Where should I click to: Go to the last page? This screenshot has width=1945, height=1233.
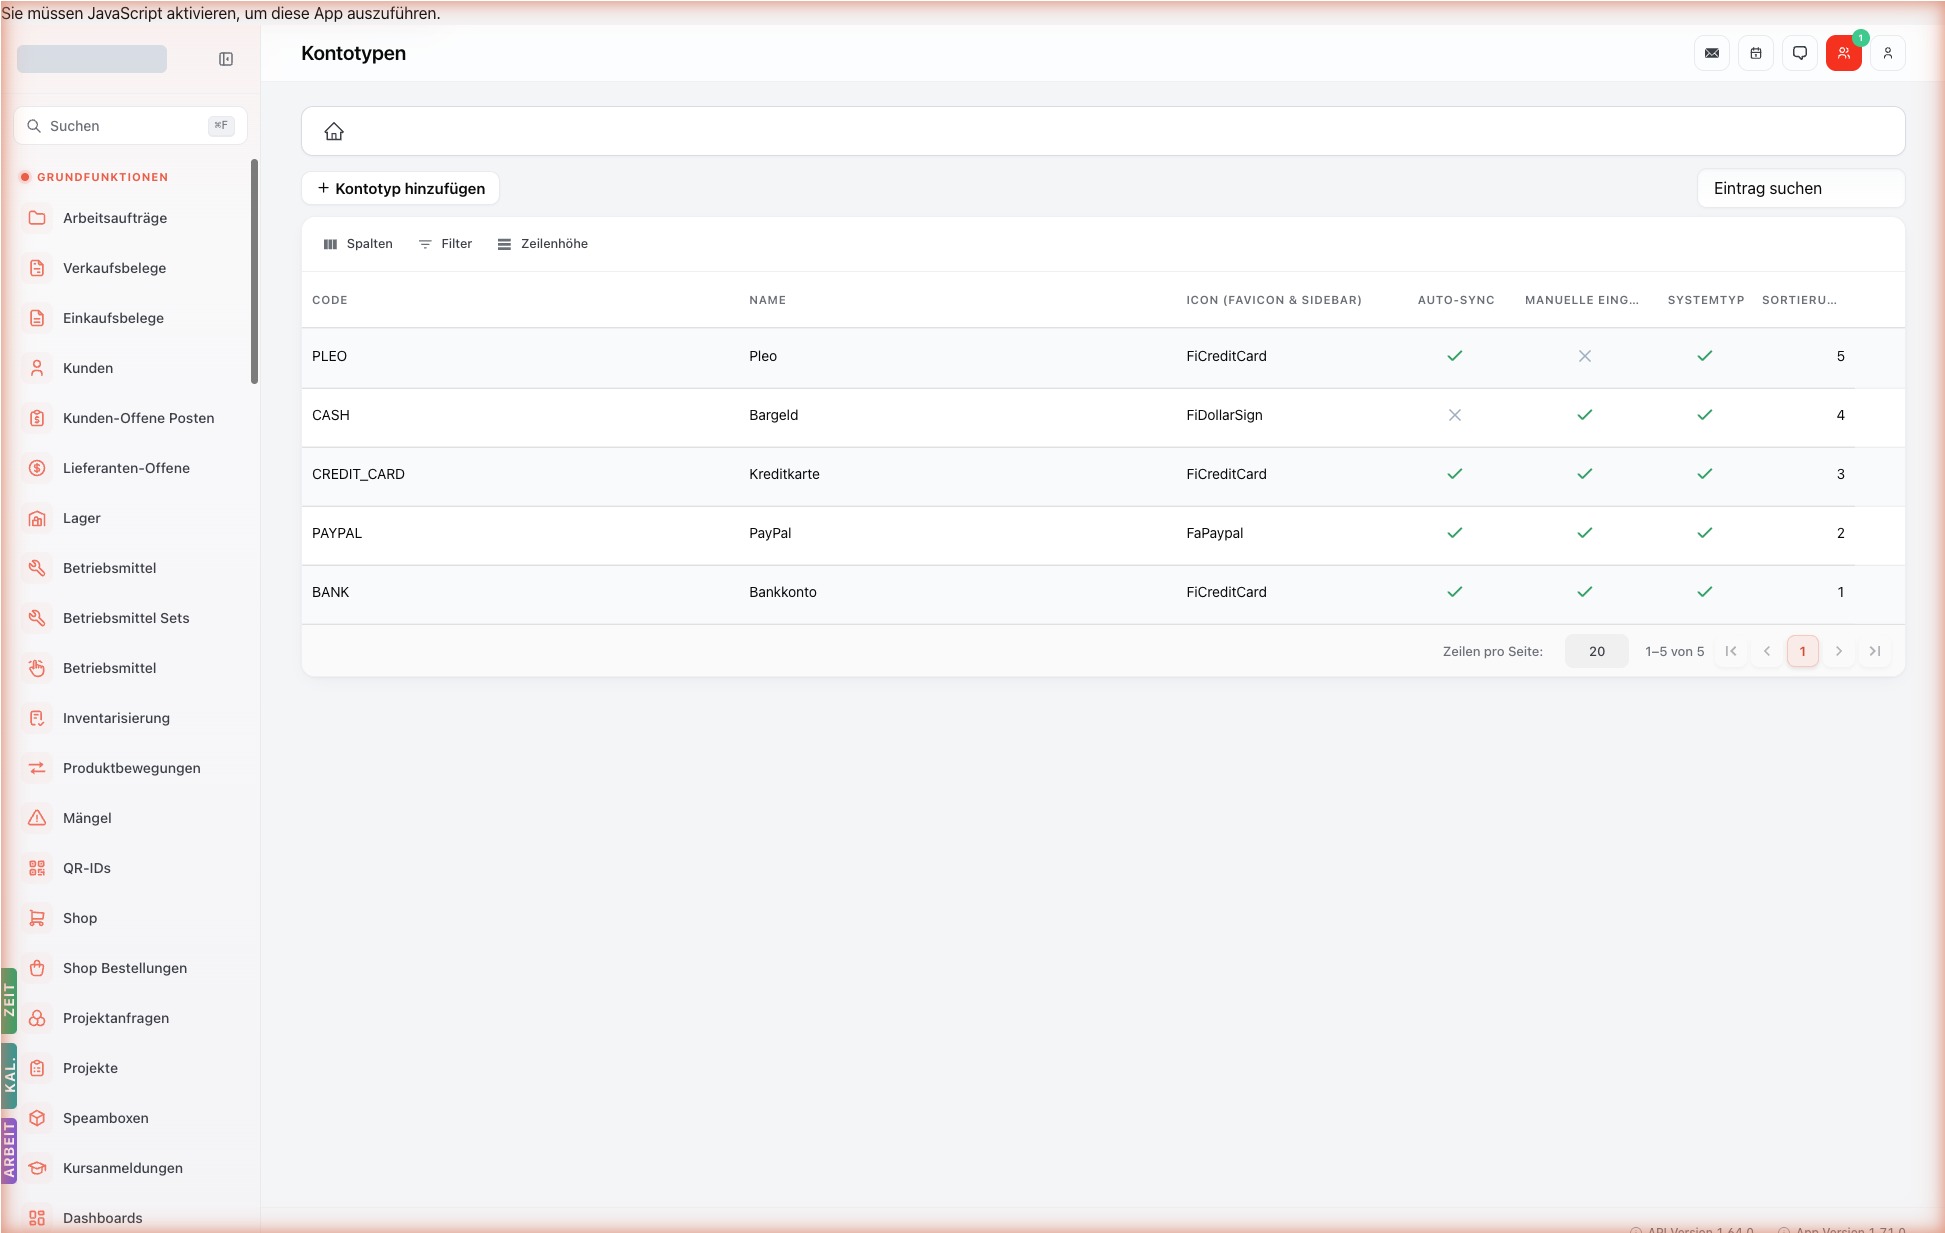pyautogui.click(x=1875, y=651)
